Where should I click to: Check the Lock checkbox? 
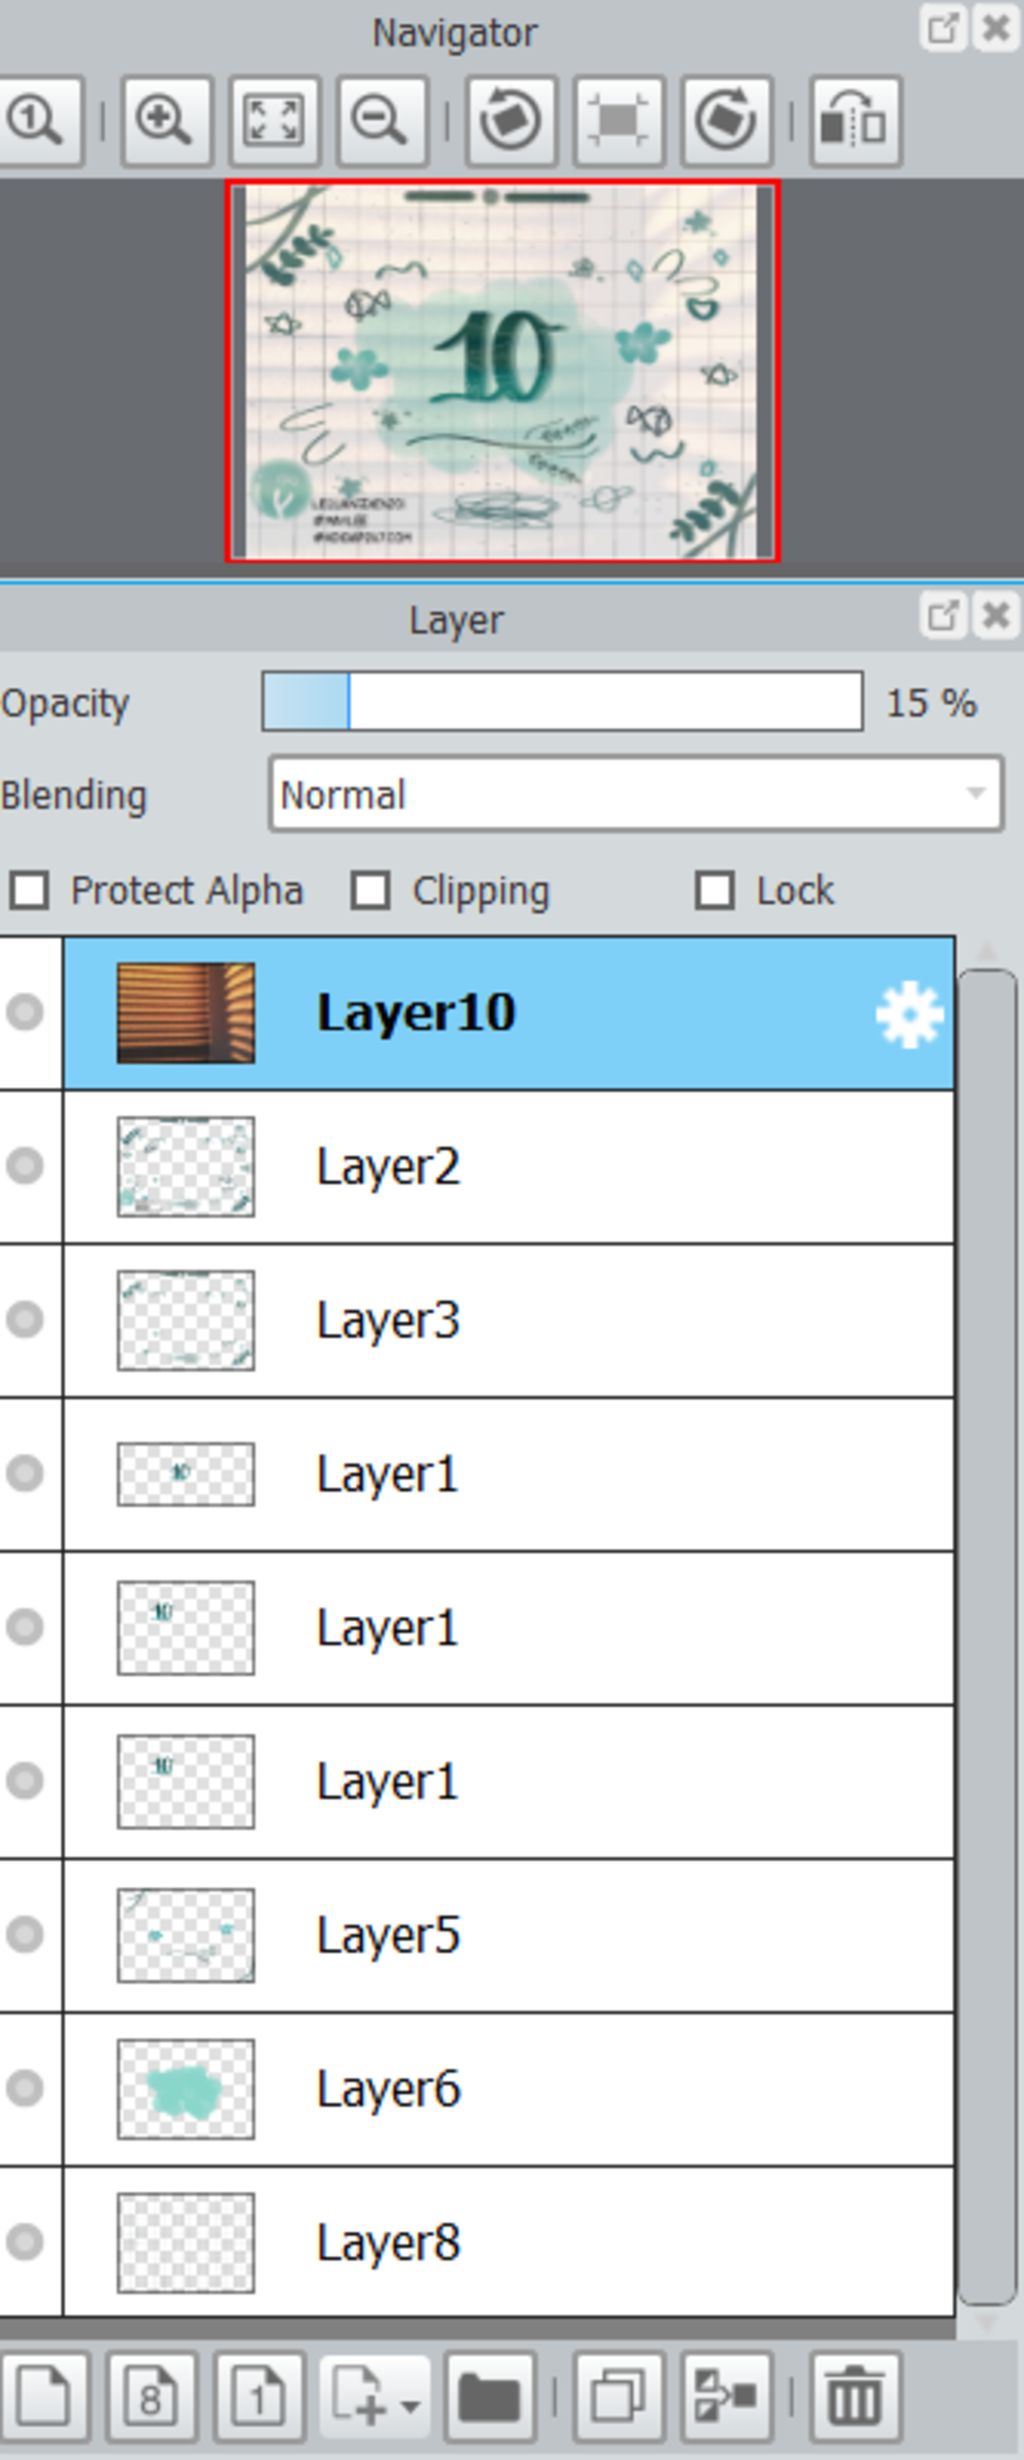[714, 890]
